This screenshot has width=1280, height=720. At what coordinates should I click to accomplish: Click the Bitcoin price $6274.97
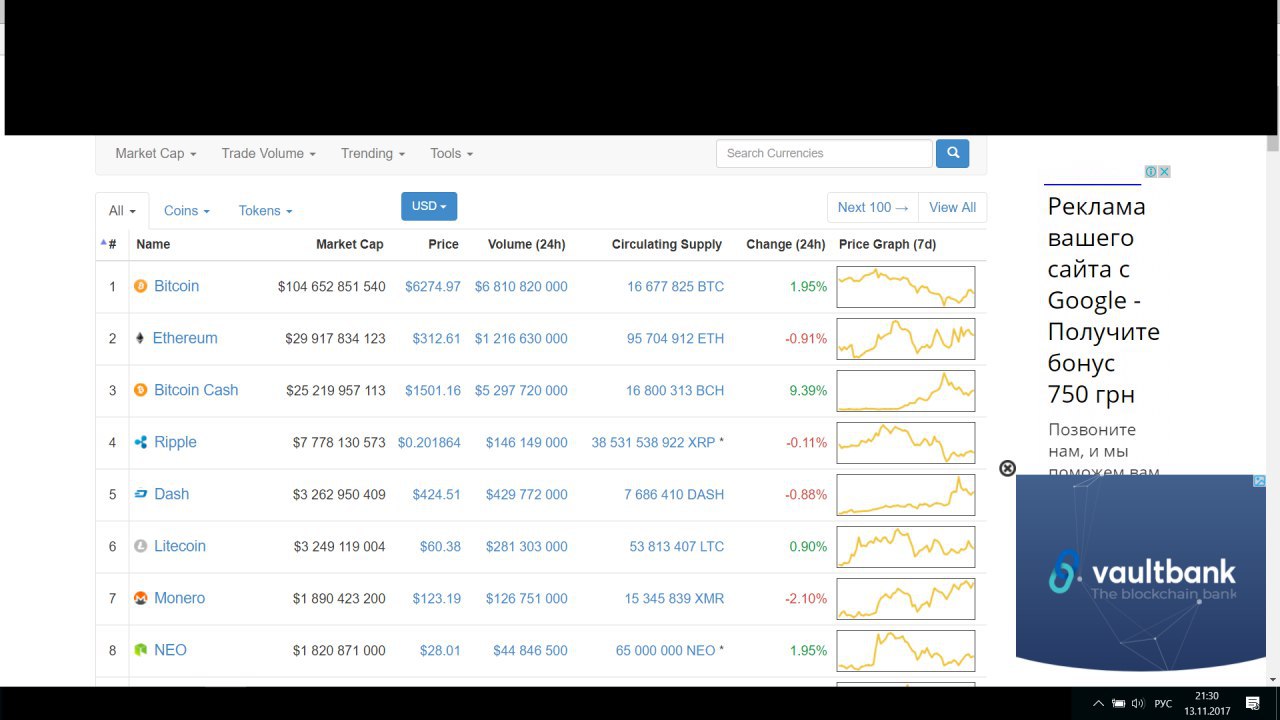(x=433, y=286)
